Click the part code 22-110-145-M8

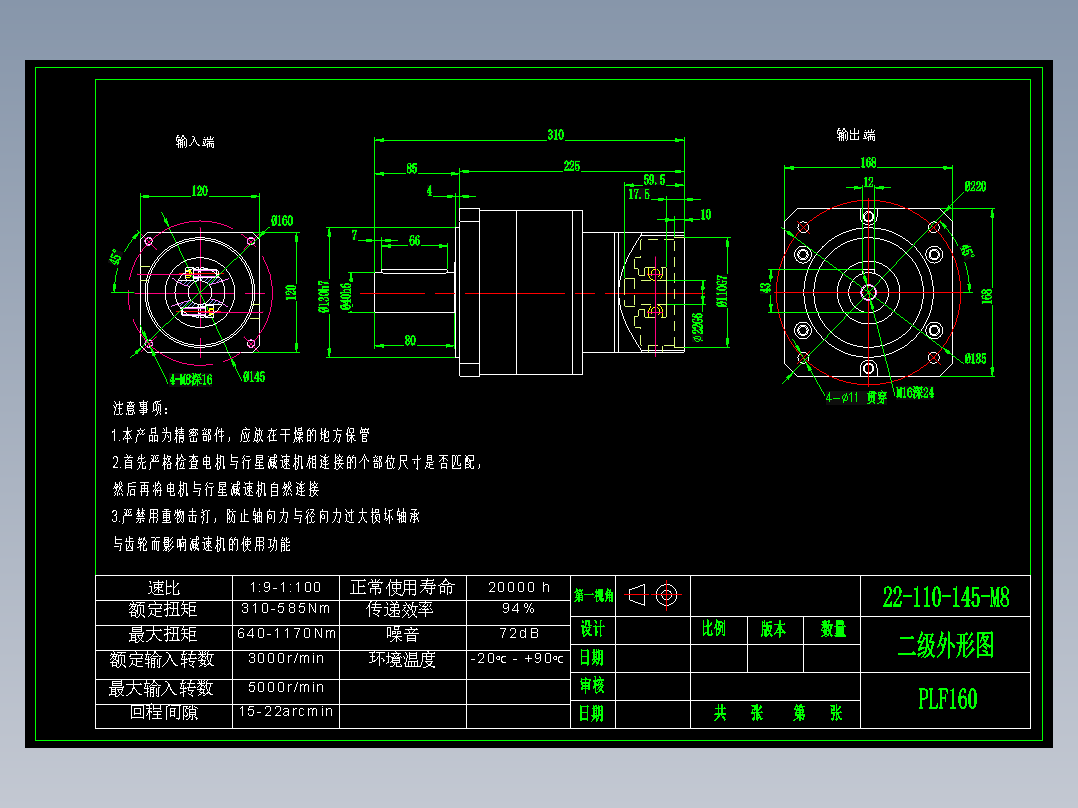click(944, 598)
